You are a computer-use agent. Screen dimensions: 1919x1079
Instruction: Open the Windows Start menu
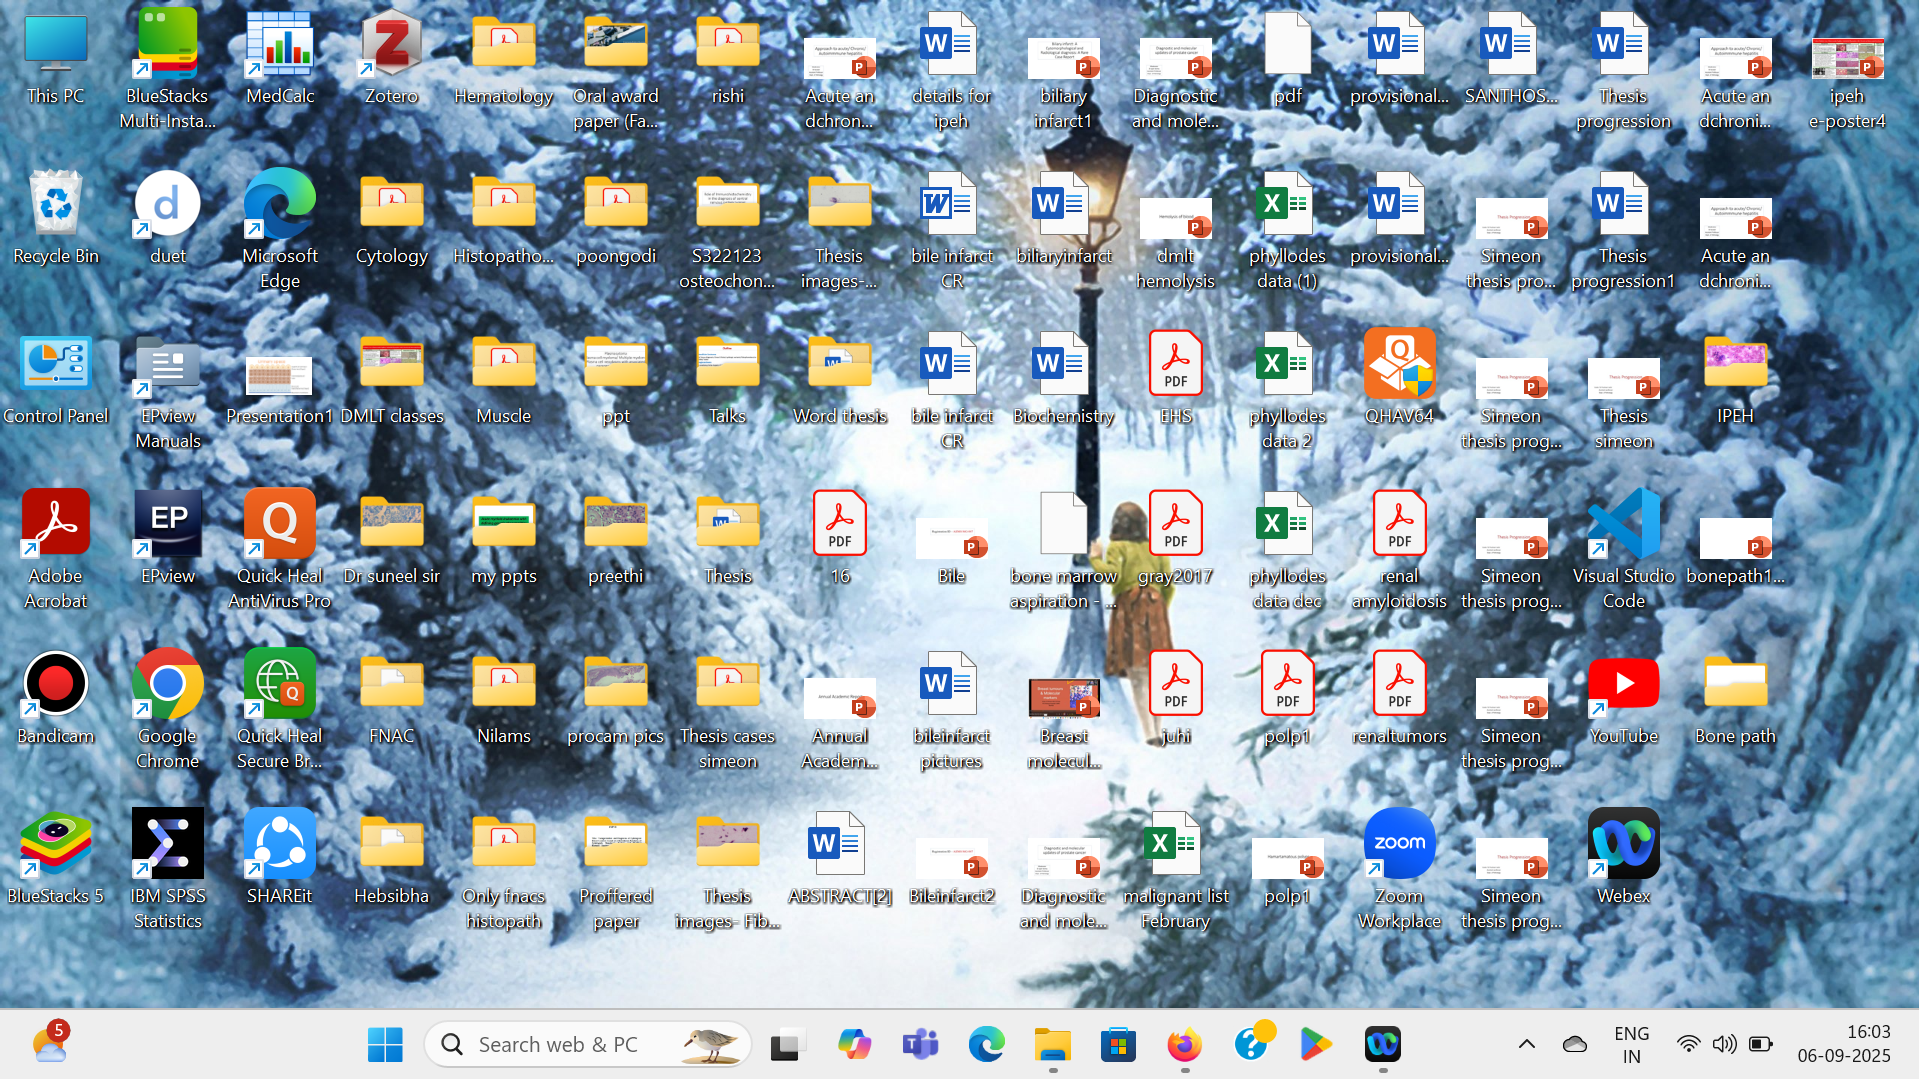(x=385, y=1045)
